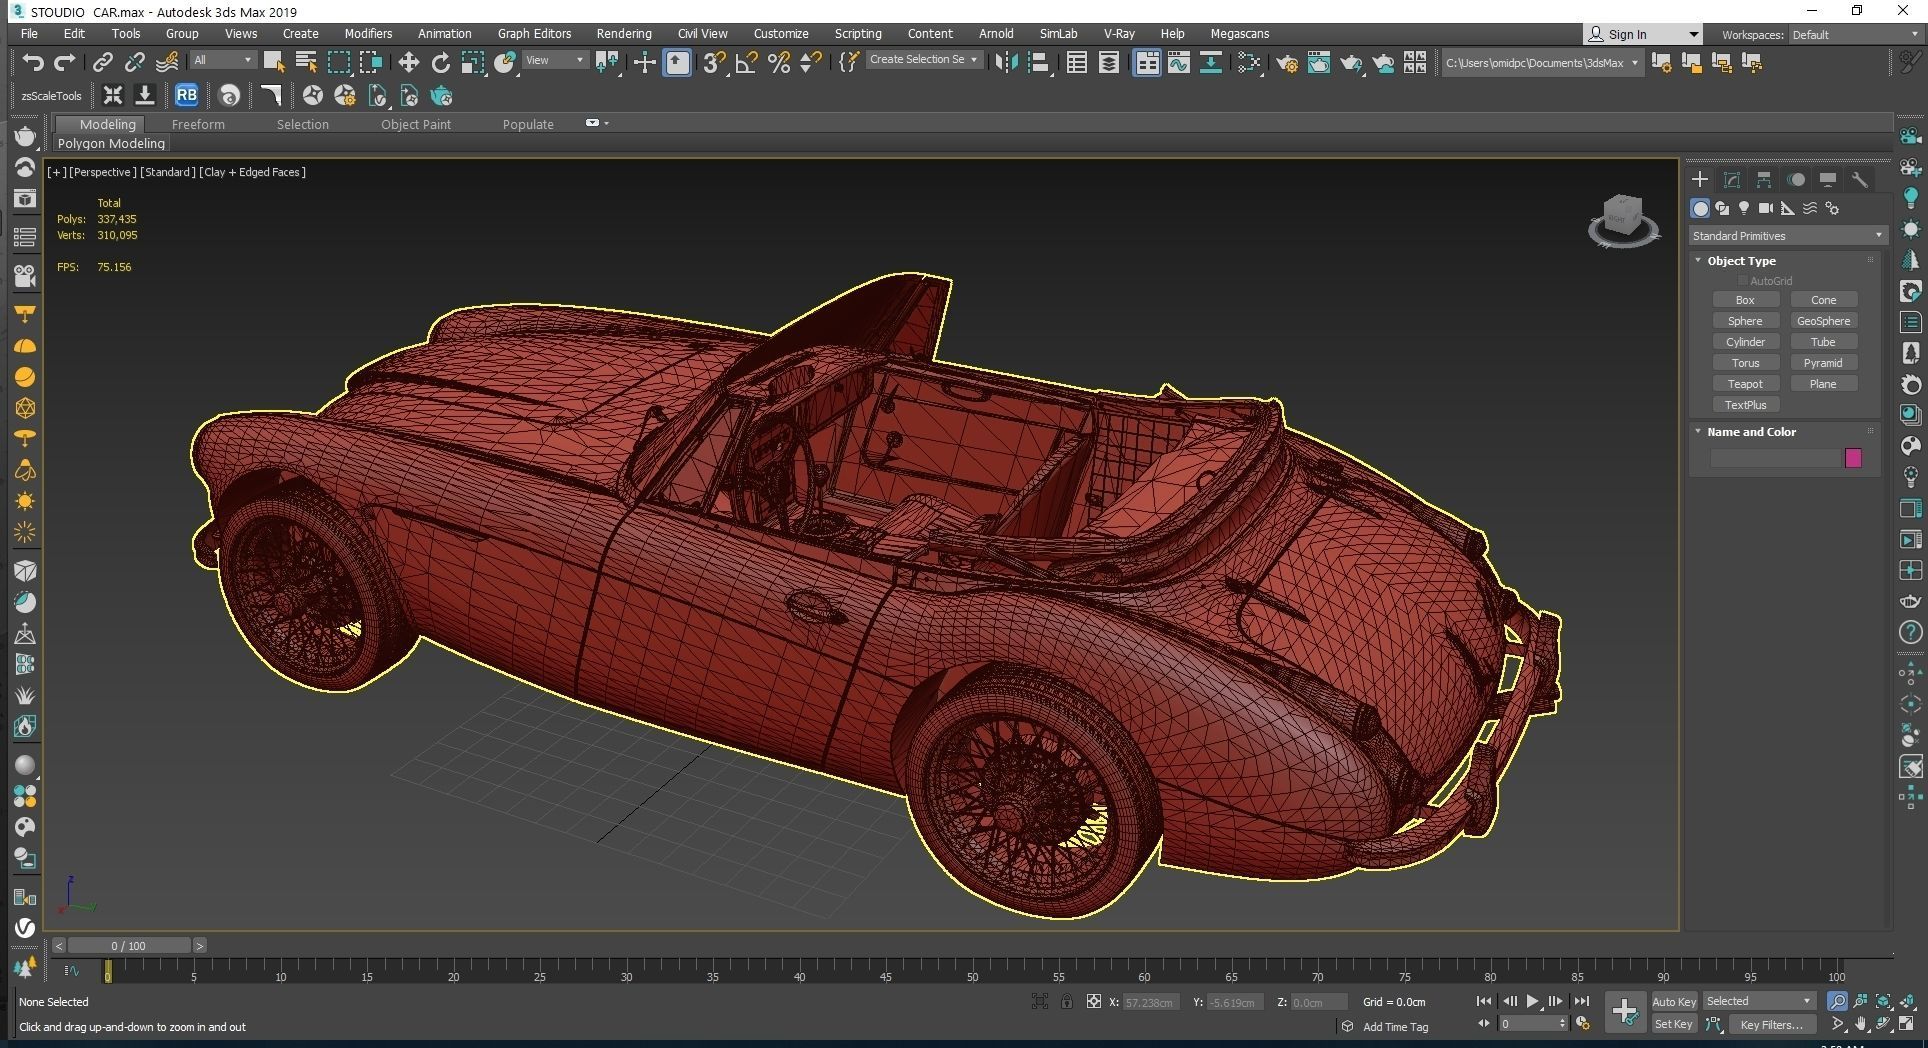Open the Schematic View icon
Image resolution: width=1928 pixels, height=1048 pixels.
(x=1211, y=62)
